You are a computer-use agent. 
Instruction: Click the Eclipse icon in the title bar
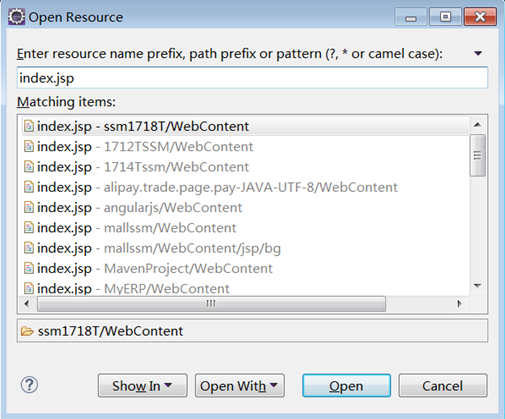click(16, 17)
